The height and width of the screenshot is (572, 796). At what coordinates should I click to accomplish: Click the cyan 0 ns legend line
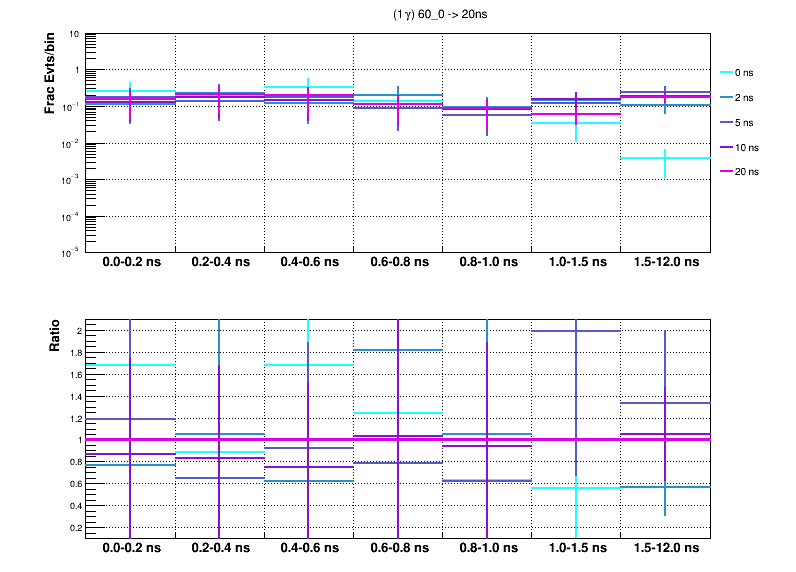click(727, 73)
